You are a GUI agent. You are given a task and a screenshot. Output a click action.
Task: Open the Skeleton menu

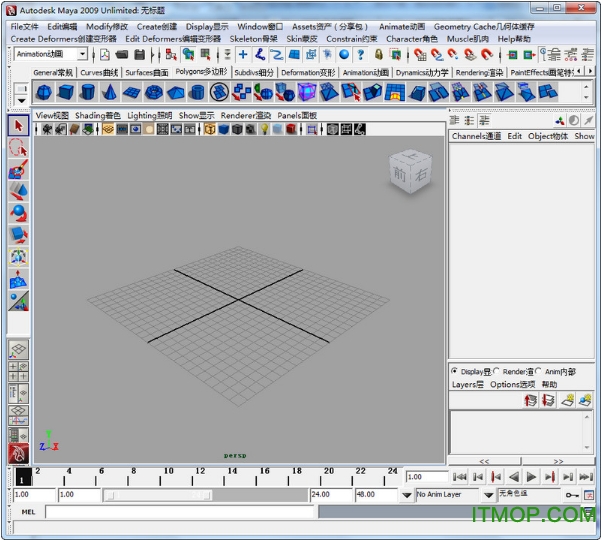253,39
